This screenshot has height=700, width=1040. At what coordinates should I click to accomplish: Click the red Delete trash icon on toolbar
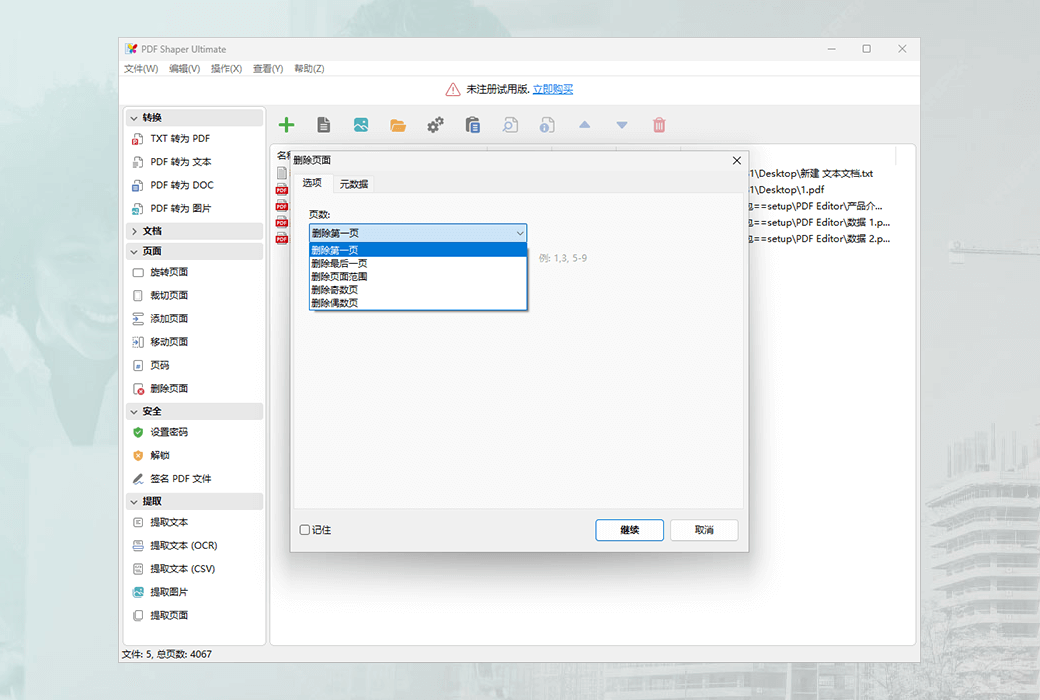pos(659,124)
